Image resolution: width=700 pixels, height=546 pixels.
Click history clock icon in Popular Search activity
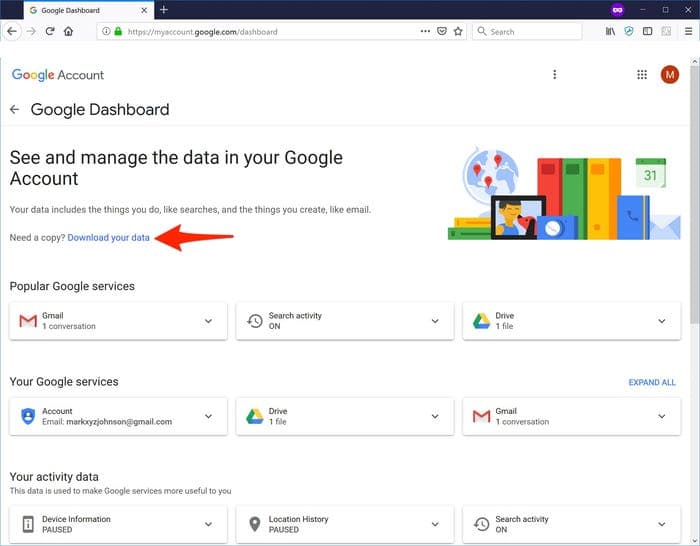point(254,321)
